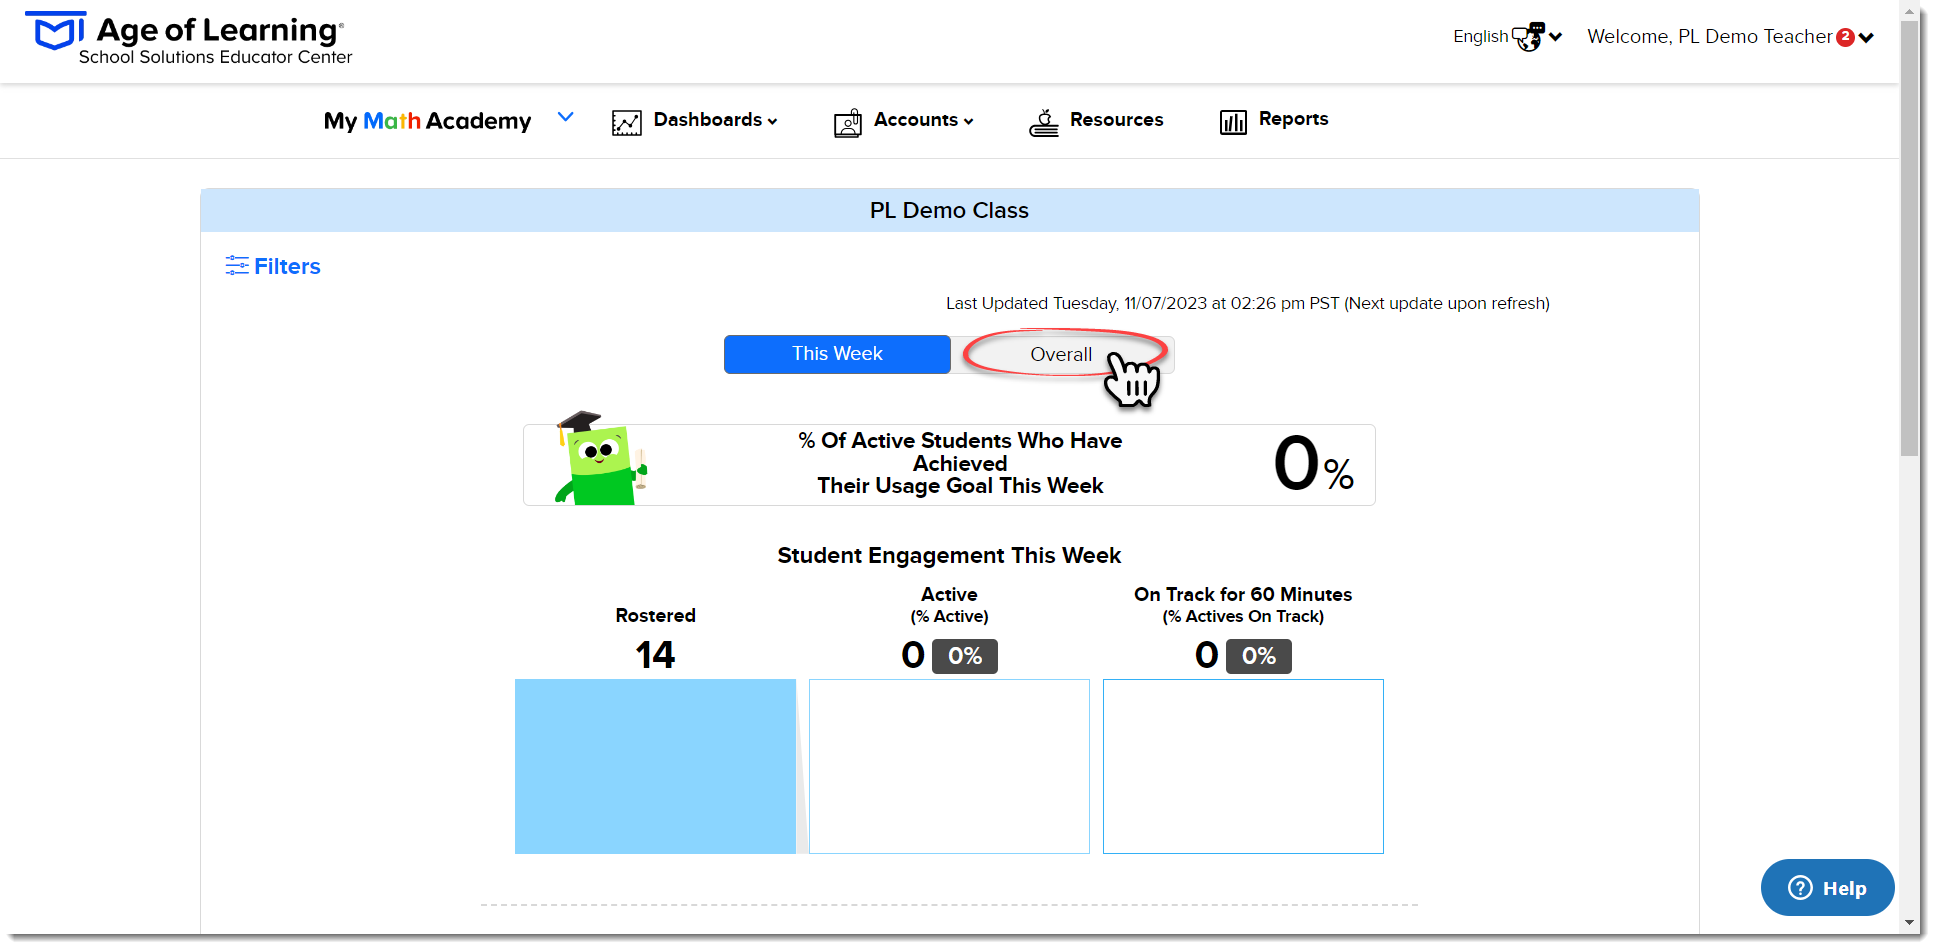Open the Welcome PL Demo Teacher menu arrow
Image resolution: width=1935 pixels, height=949 pixels.
(1866, 38)
